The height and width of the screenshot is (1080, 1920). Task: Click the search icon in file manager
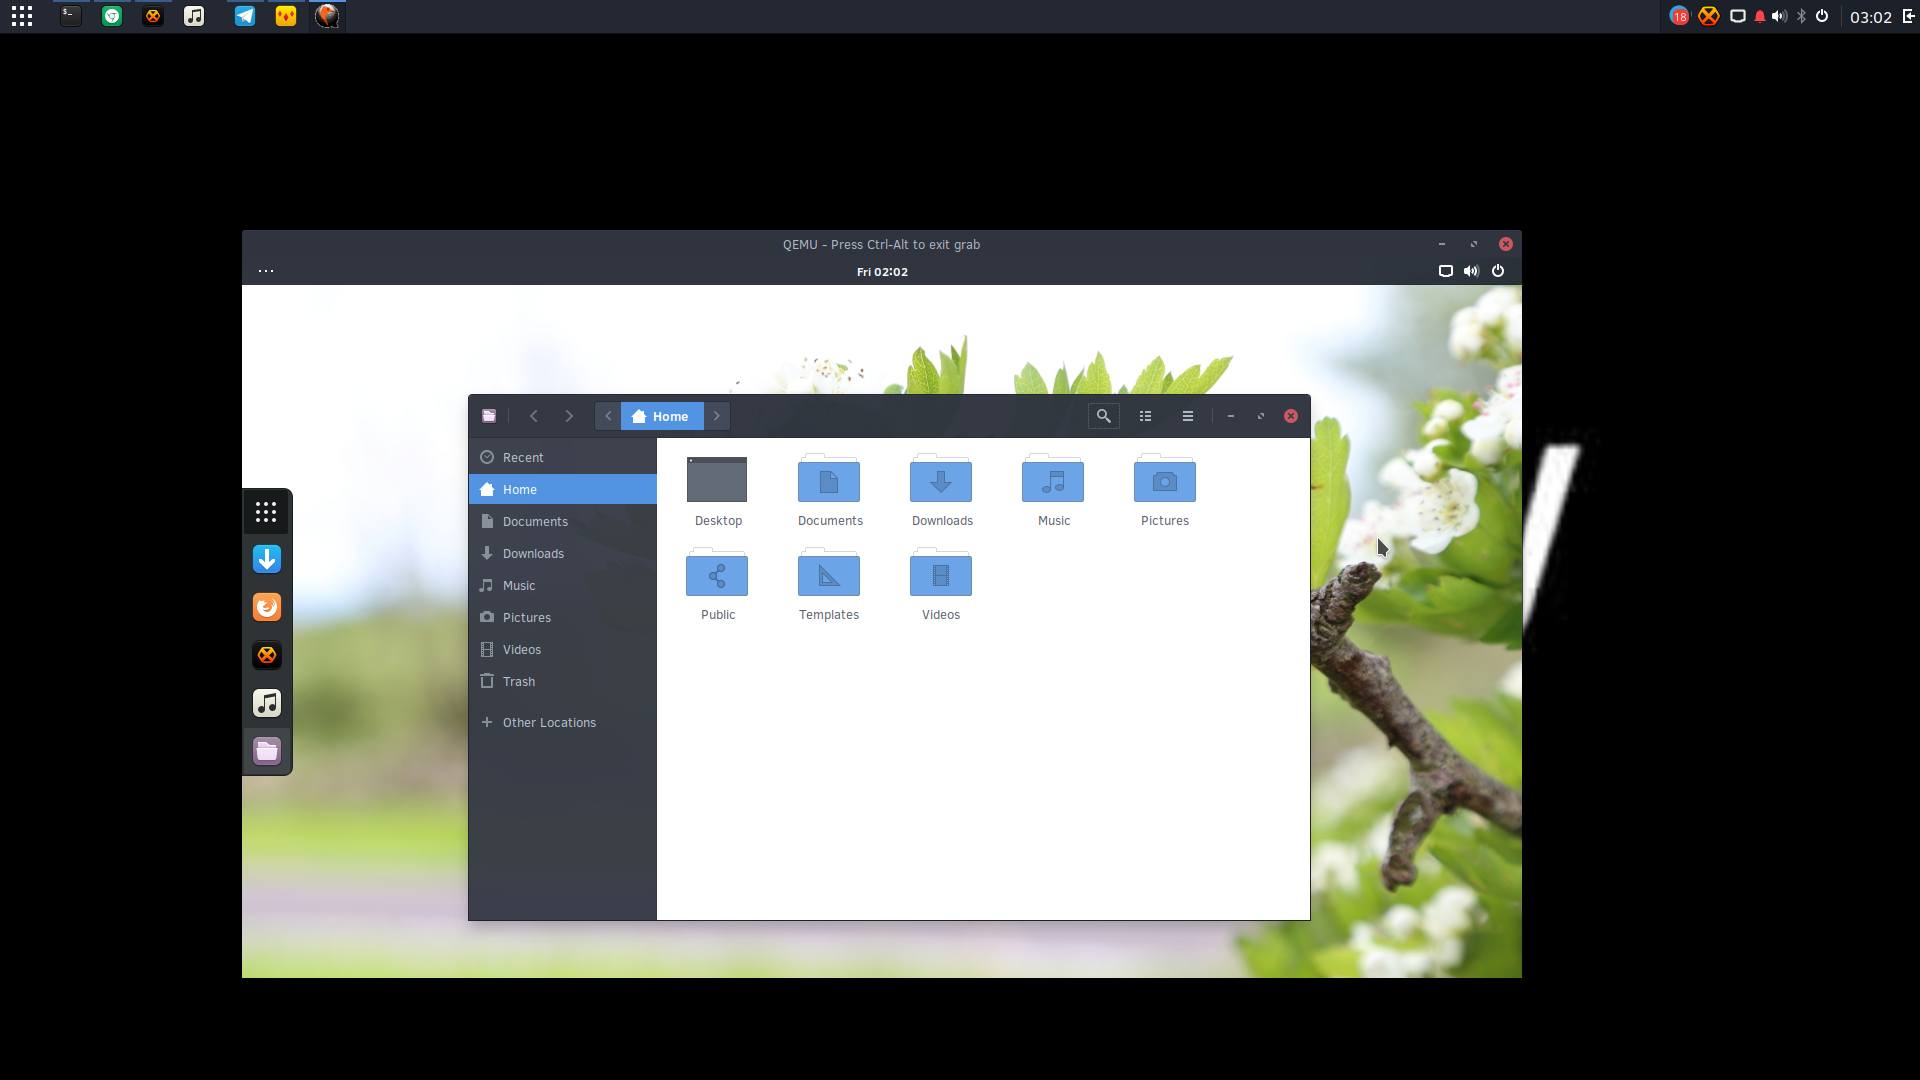(1104, 416)
